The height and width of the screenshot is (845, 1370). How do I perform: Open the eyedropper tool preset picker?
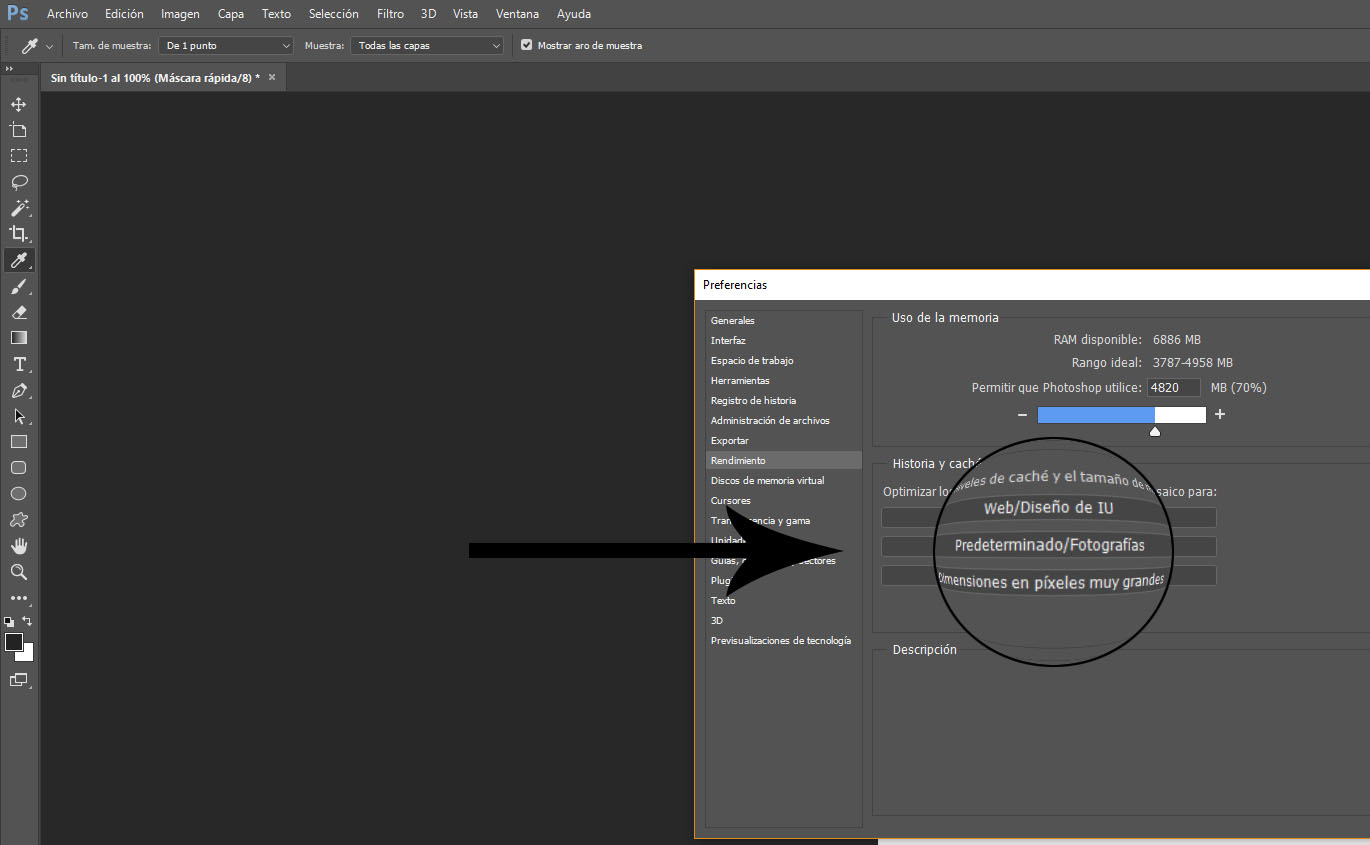38,46
